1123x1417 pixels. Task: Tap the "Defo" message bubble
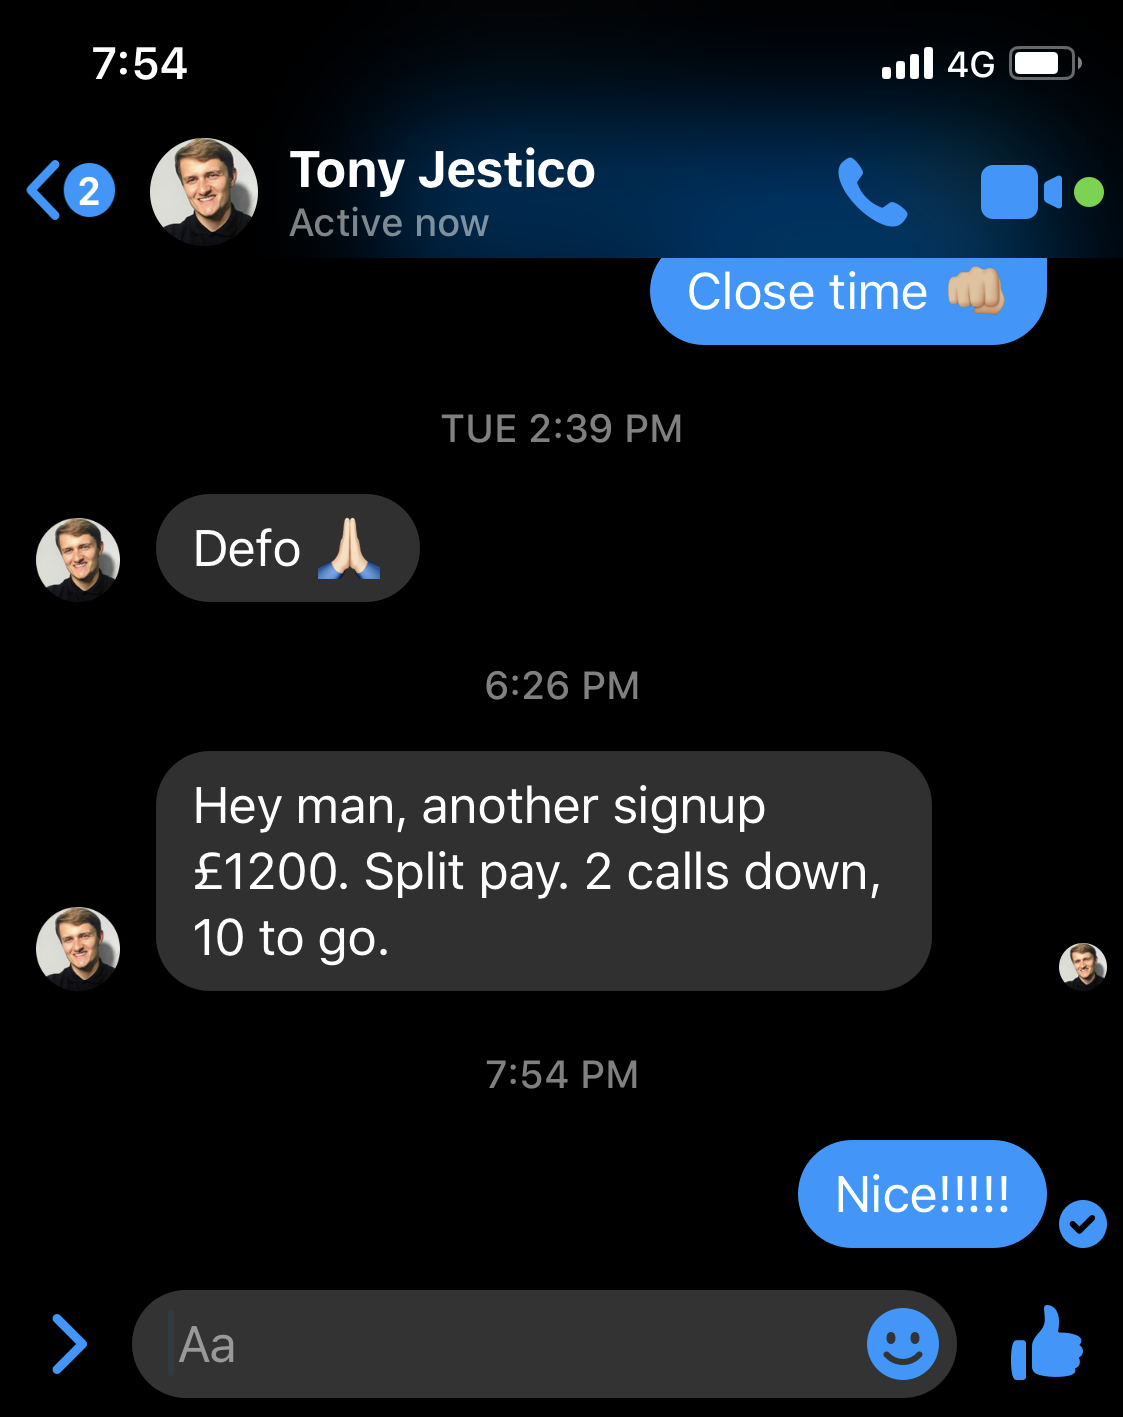pyautogui.click(x=287, y=548)
